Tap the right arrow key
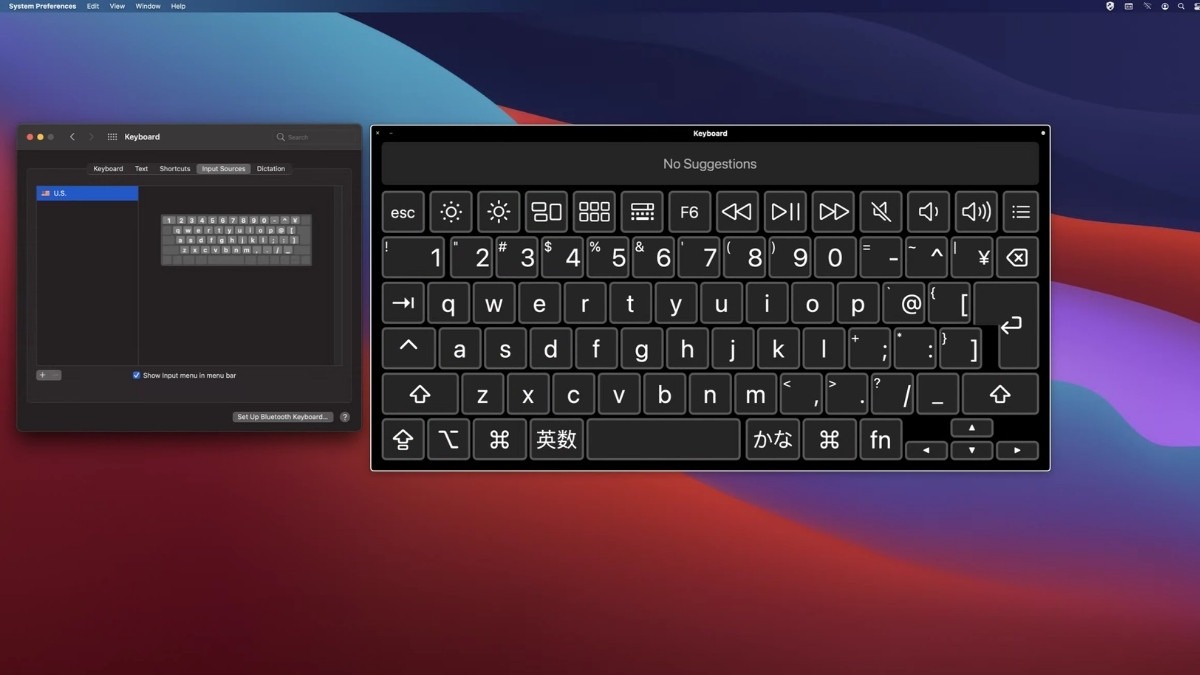The width and height of the screenshot is (1200, 675). pyautogui.click(x=1017, y=451)
